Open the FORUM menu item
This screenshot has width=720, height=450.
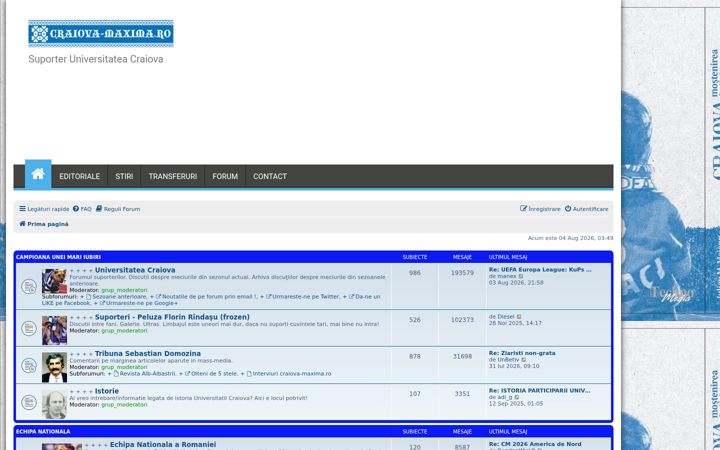225,176
